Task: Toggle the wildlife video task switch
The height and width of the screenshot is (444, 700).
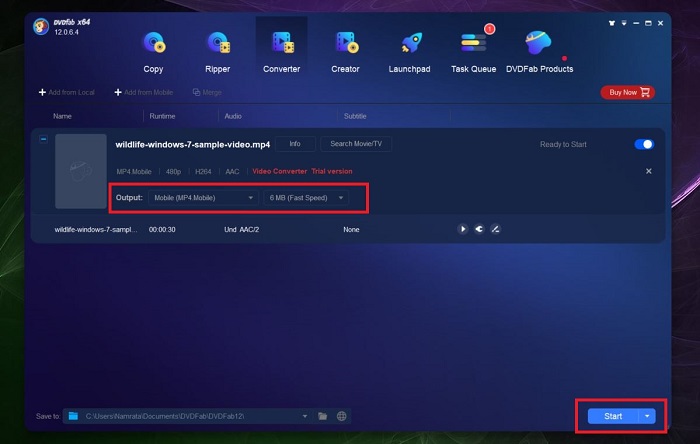Action: coord(644,144)
